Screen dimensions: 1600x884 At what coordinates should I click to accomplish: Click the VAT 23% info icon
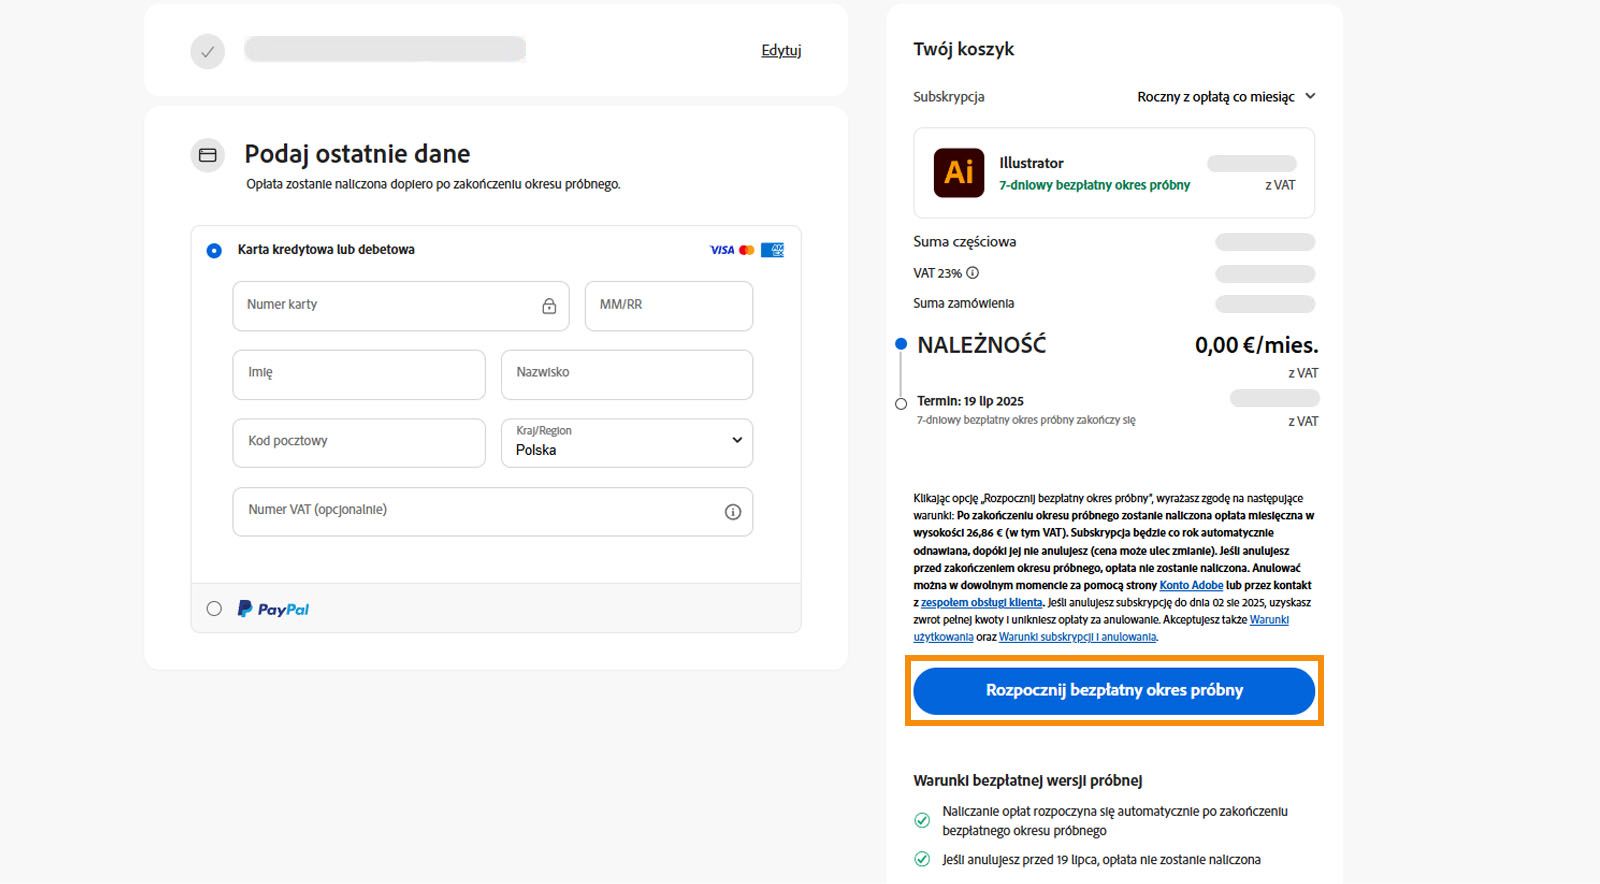point(972,273)
